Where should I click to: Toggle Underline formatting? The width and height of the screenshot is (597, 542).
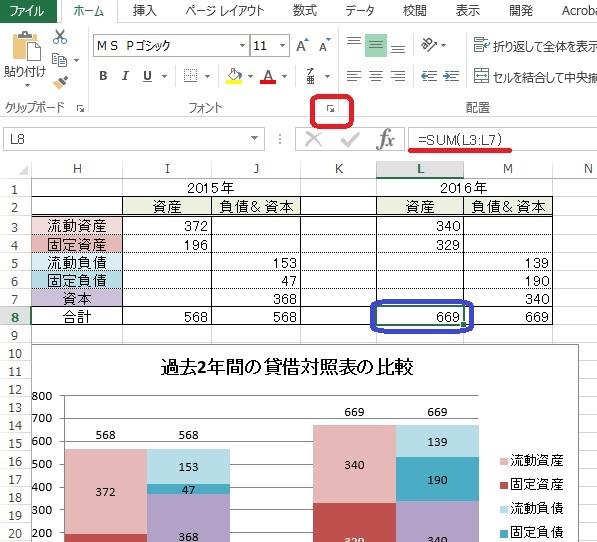pos(147,76)
